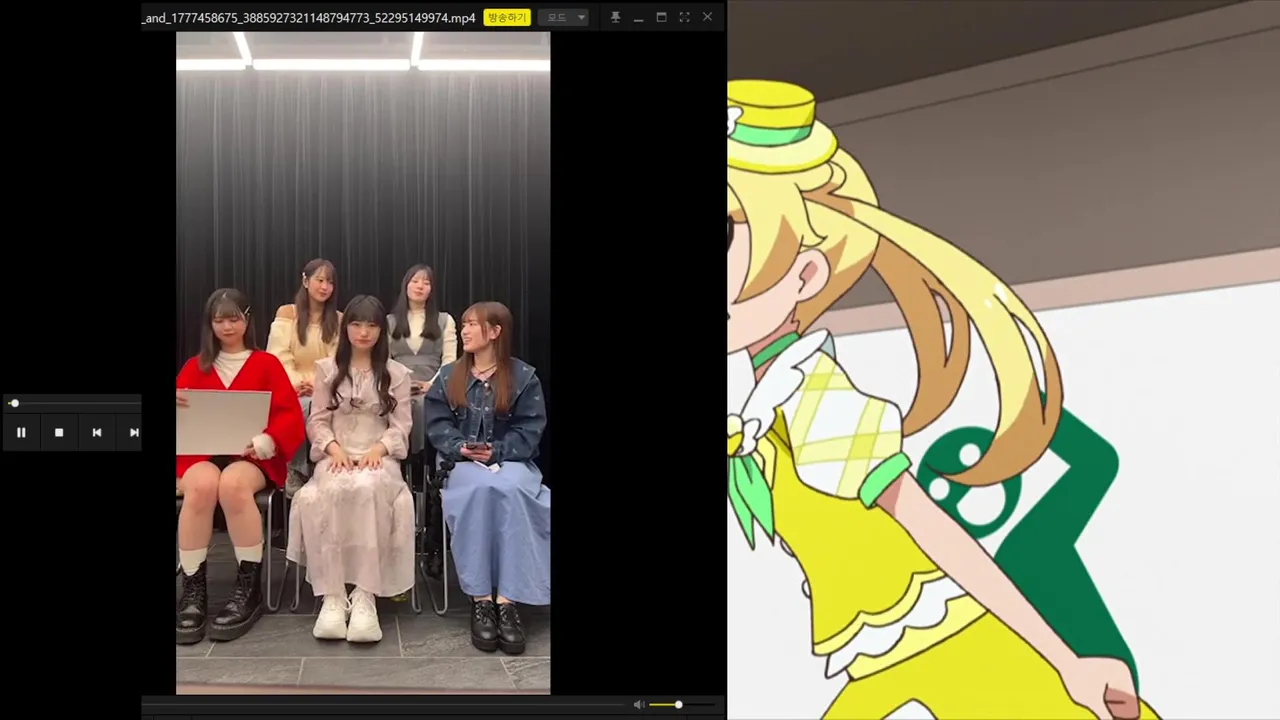Click the vertical video frame of five women
This screenshot has width=1280, height=720.
pos(363,362)
